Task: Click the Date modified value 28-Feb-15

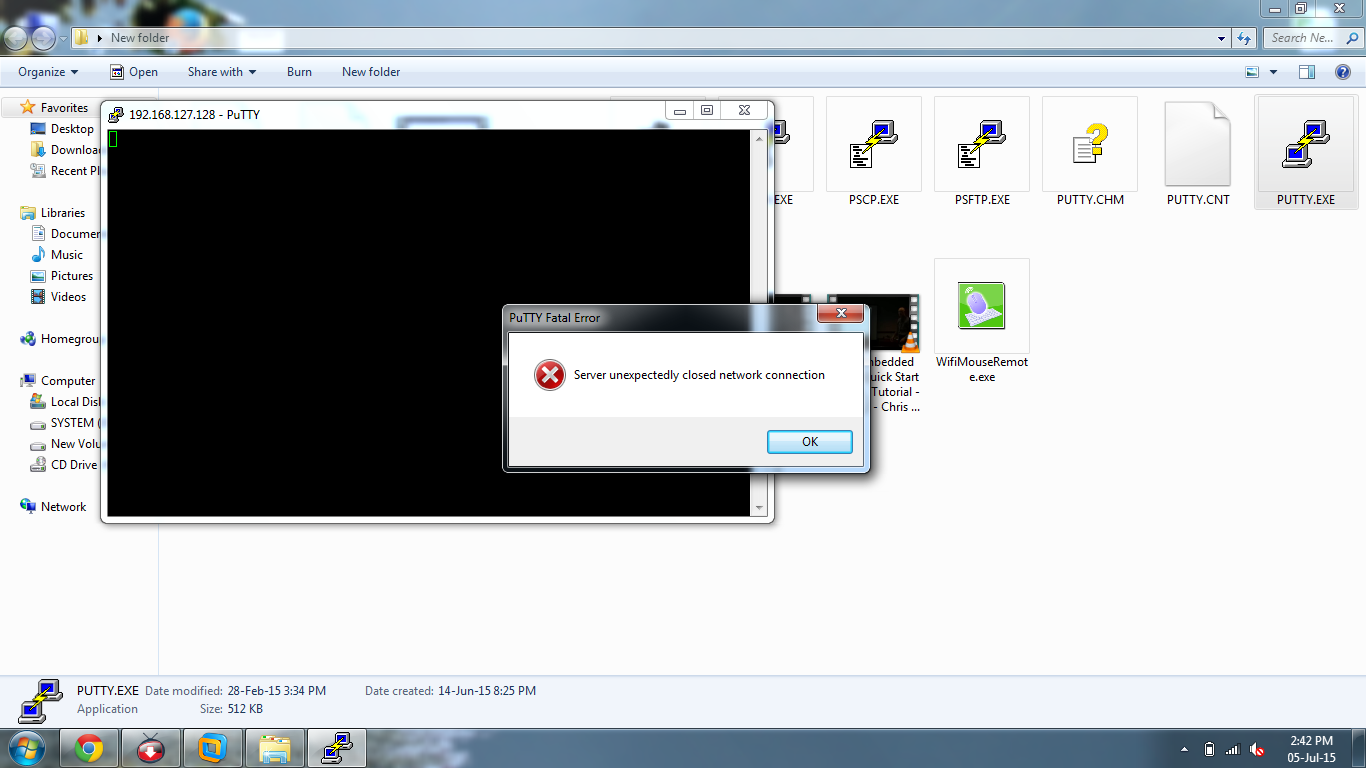Action: coord(275,691)
